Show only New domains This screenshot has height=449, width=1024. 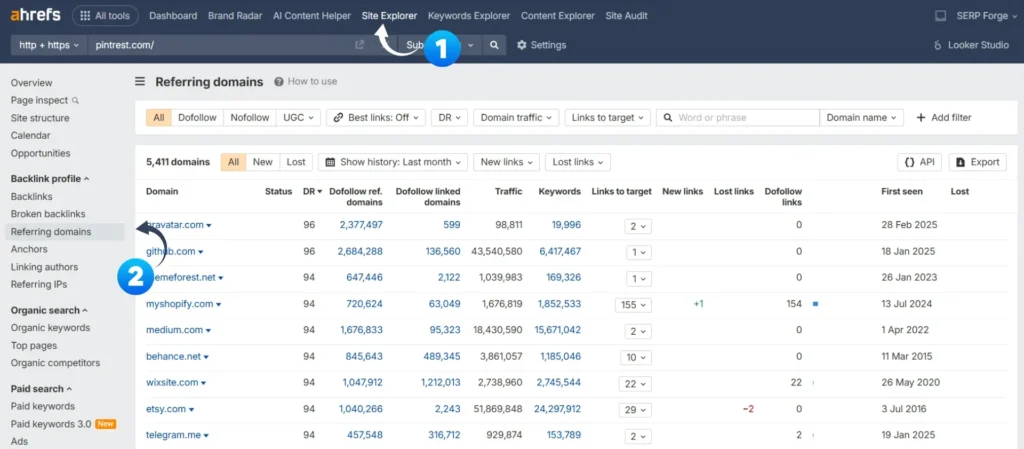tap(263, 162)
